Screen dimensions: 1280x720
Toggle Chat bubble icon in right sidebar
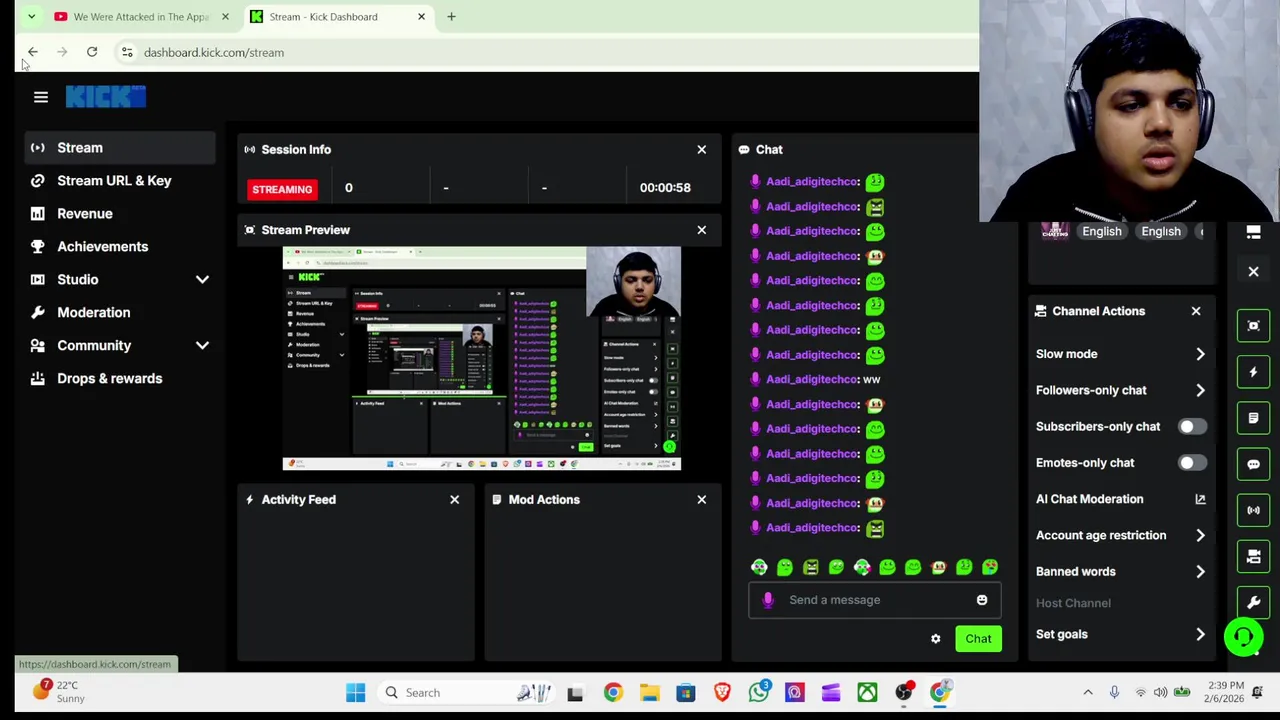pyautogui.click(x=1253, y=464)
